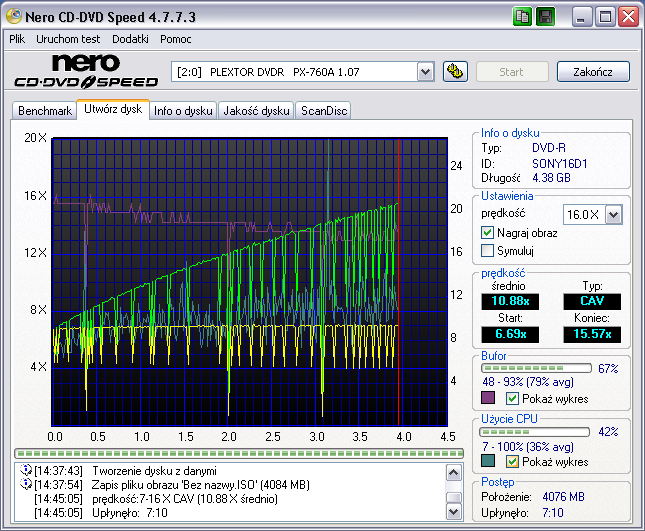This screenshot has height=531, width=645.
Task: Click the purple Bufor graph color swatch
Action: (x=488, y=398)
